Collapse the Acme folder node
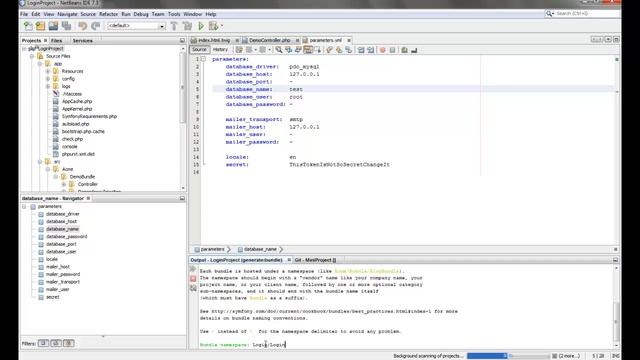This screenshot has width=640, height=360. click(48, 169)
